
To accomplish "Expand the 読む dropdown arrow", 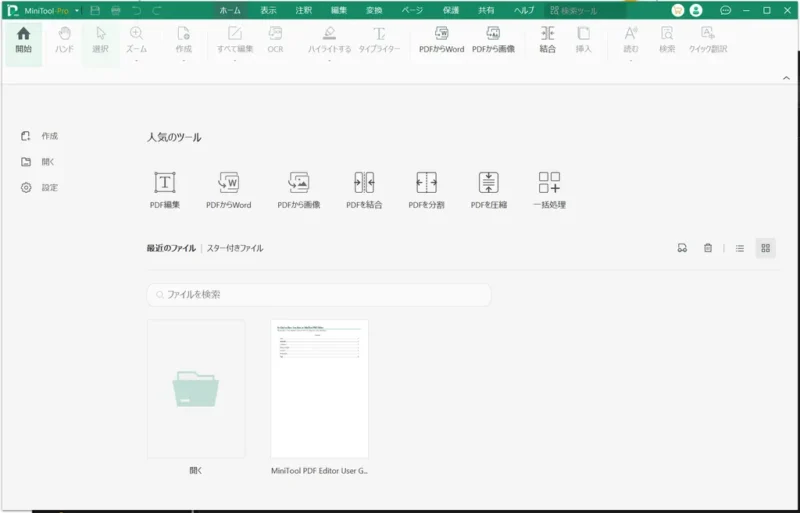I will coord(631,60).
